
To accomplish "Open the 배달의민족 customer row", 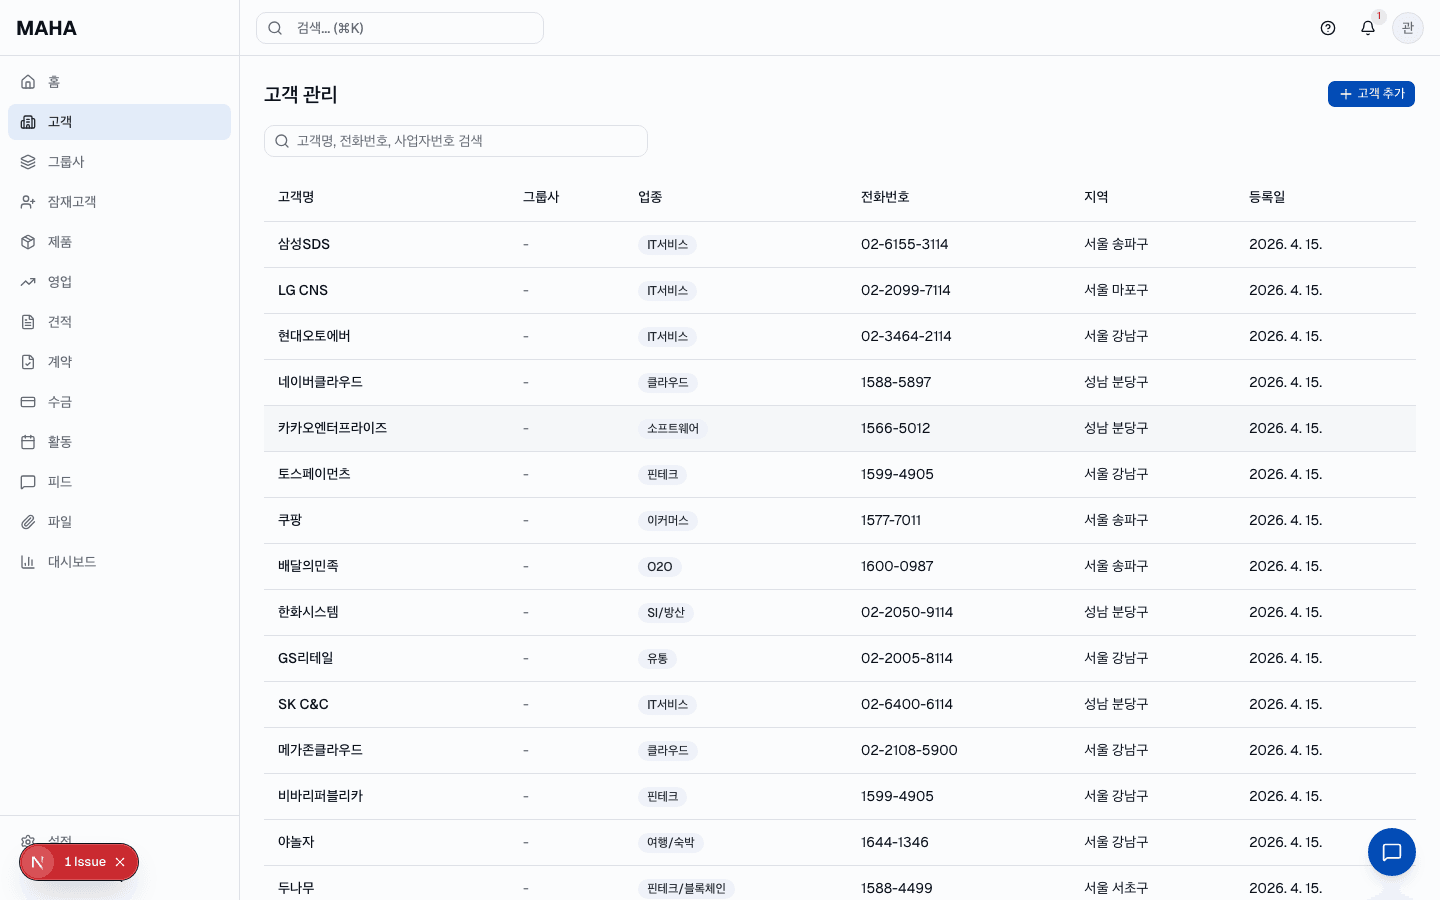I will tap(840, 566).
